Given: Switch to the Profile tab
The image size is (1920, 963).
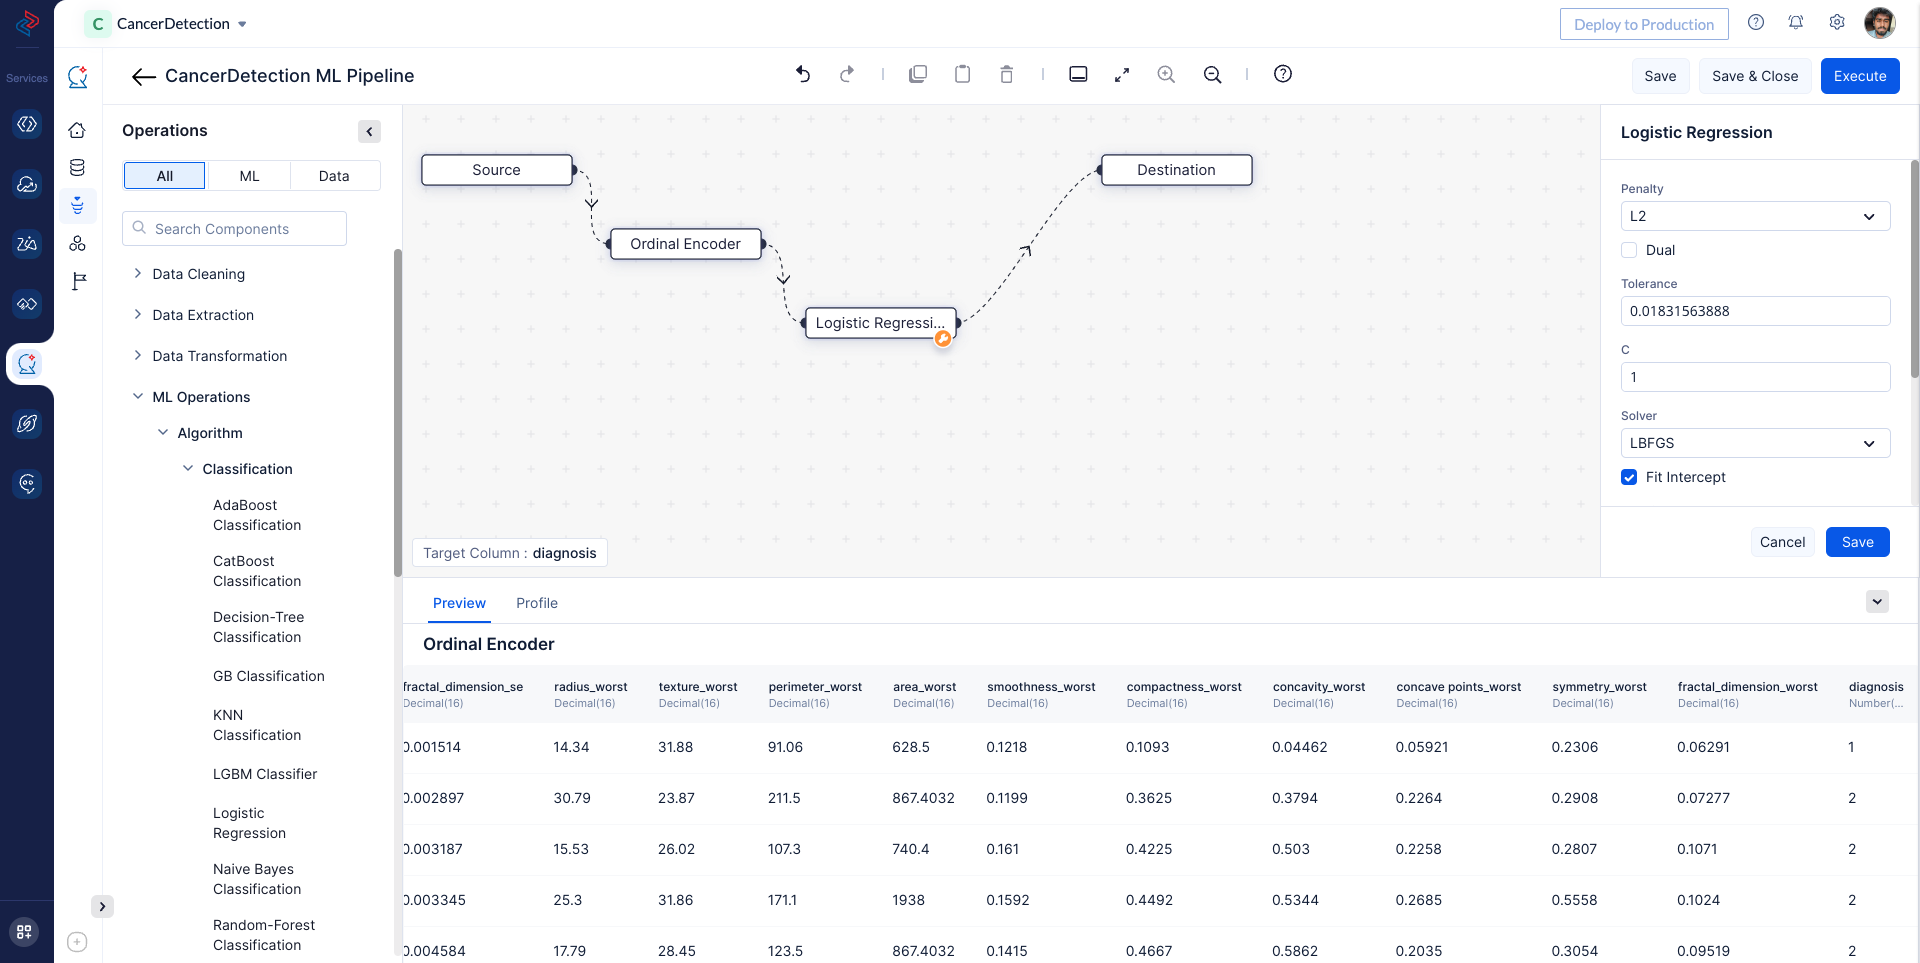Looking at the screenshot, I should pyautogui.click(x=536, y=603).
